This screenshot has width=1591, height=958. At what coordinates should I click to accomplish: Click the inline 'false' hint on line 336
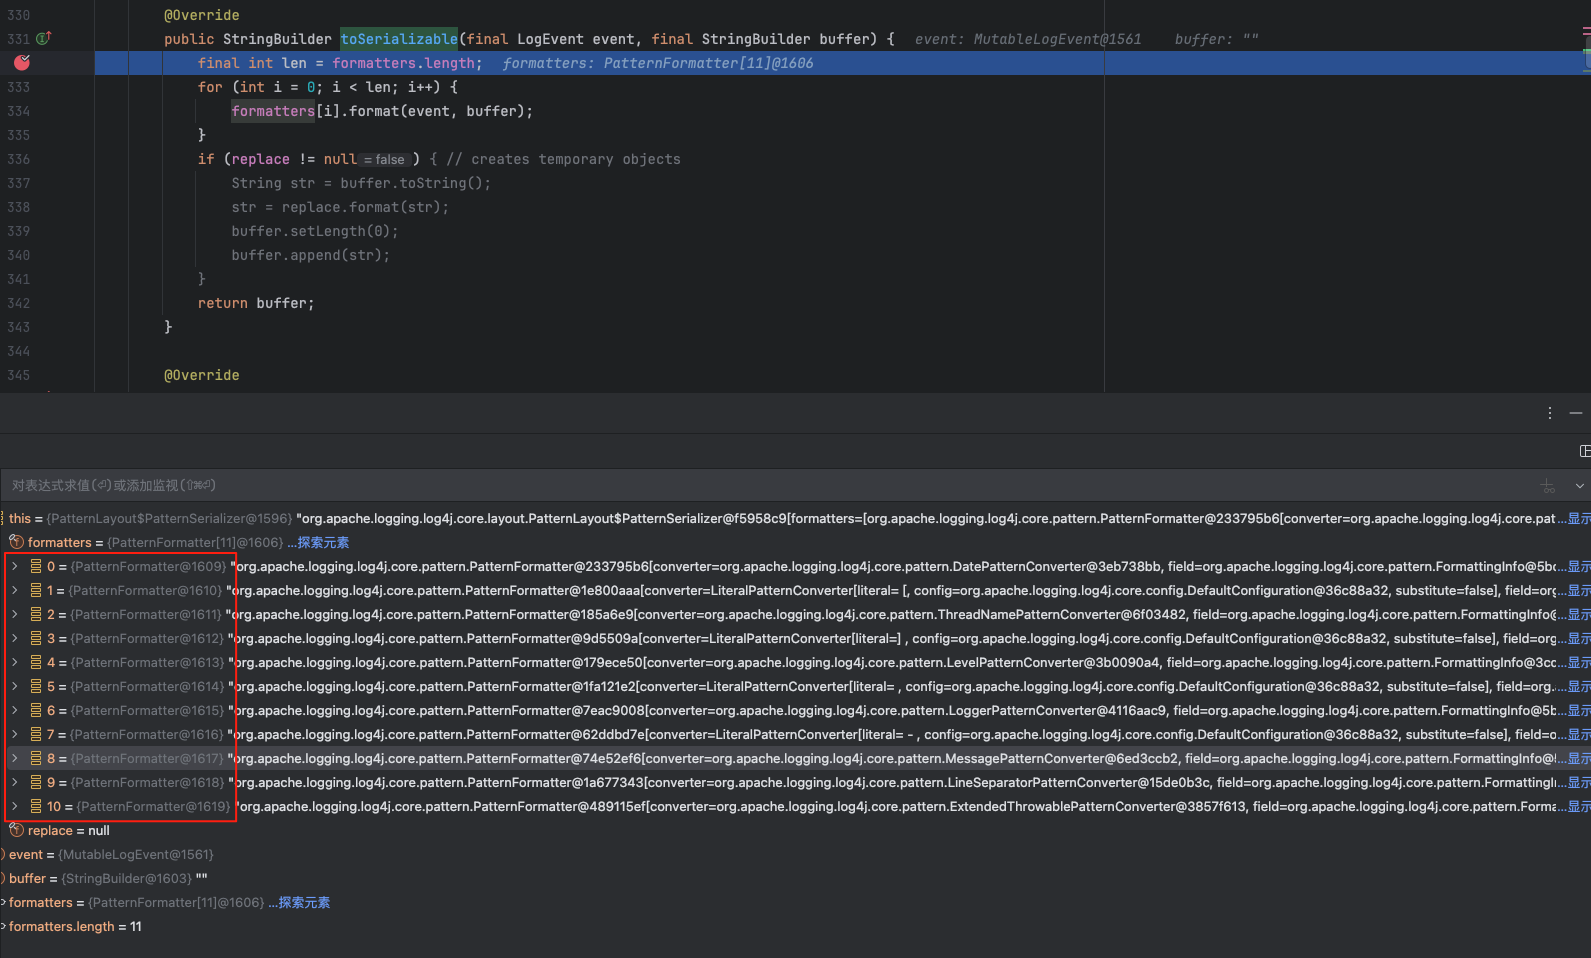click(385, 160)
